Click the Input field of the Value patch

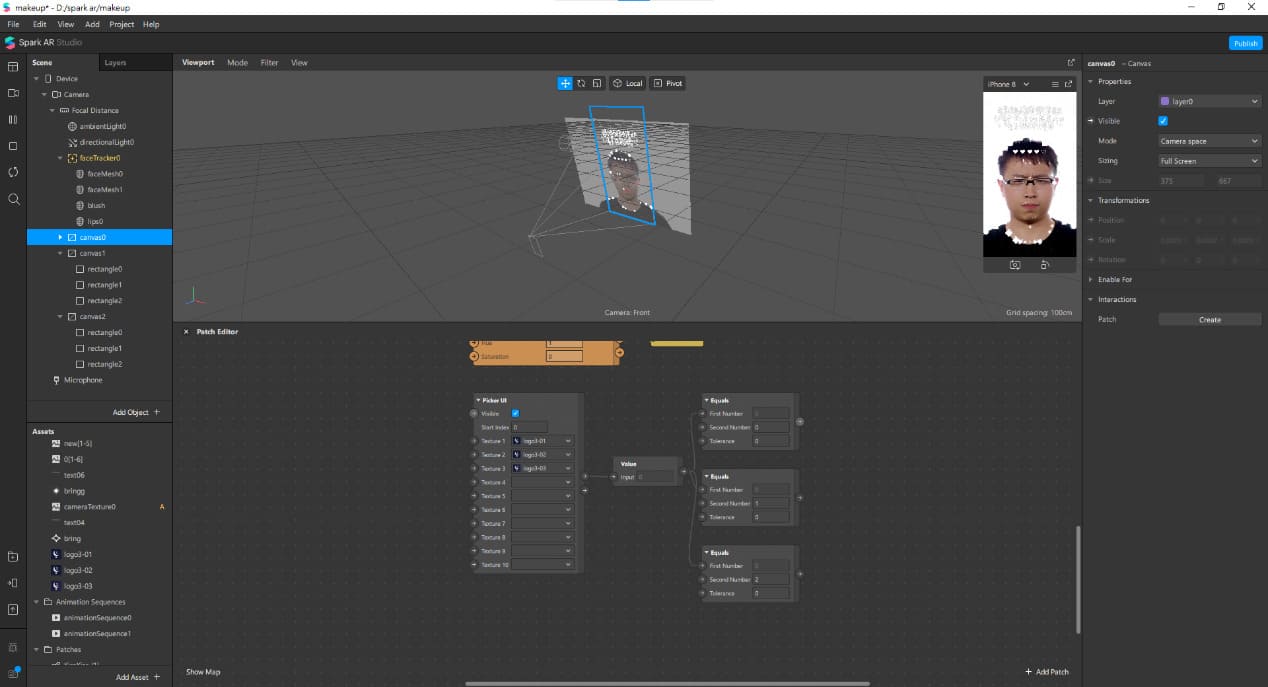tap(656, 477)
